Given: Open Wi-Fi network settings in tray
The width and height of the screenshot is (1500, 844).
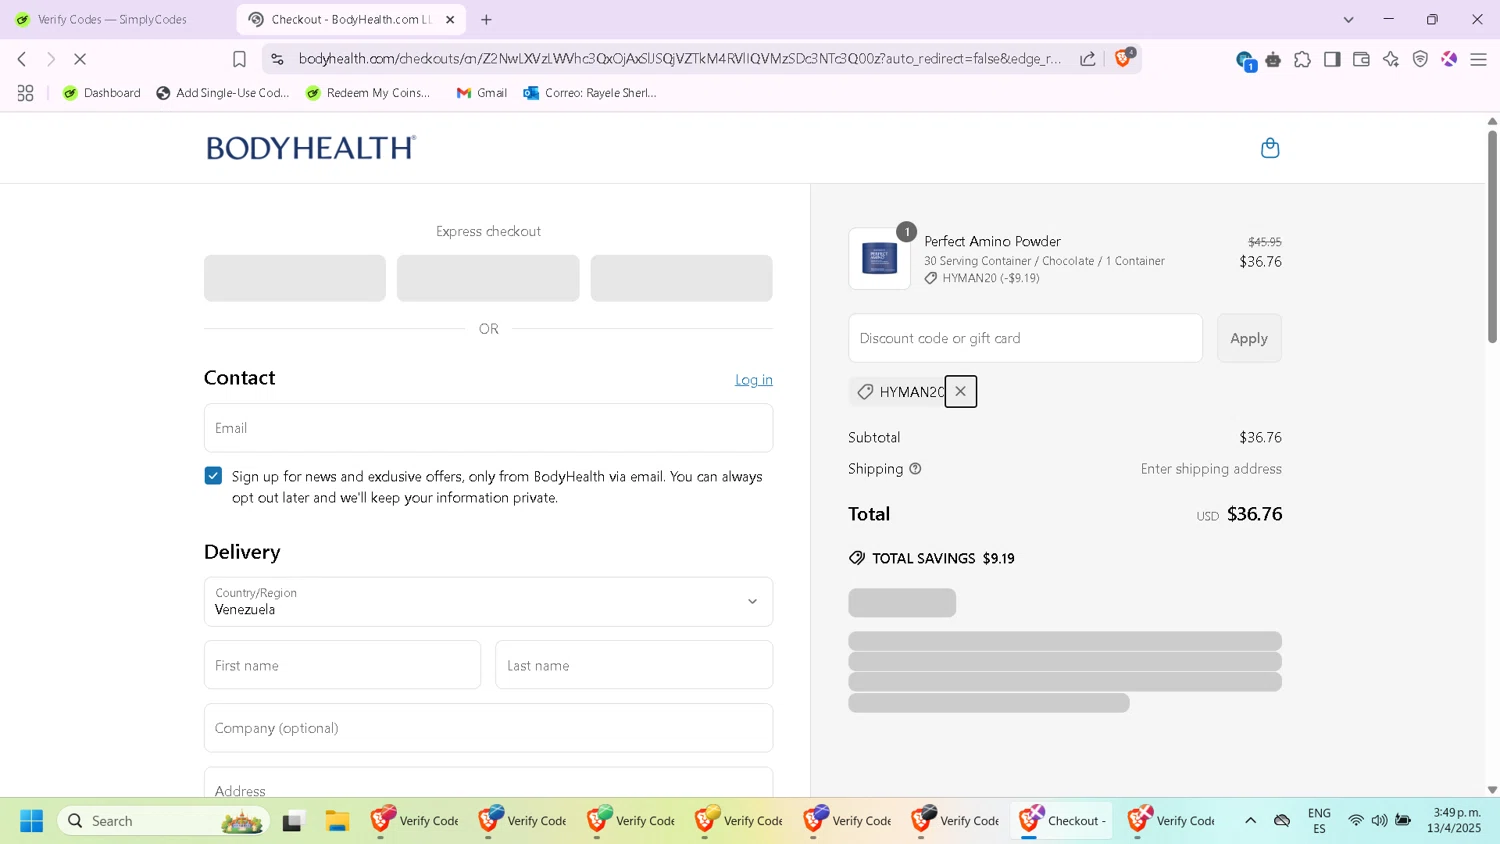Looking at the screenshot, I should point(1356,821).
